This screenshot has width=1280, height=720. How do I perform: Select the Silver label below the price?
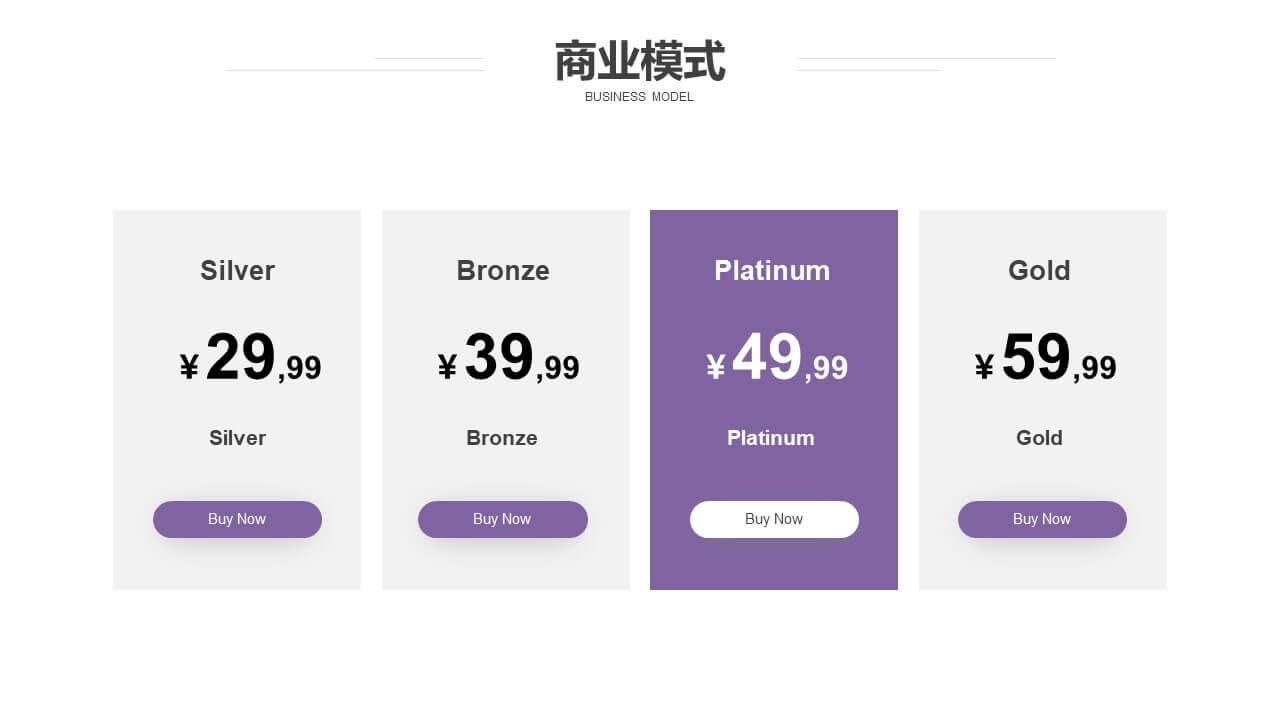237,438
